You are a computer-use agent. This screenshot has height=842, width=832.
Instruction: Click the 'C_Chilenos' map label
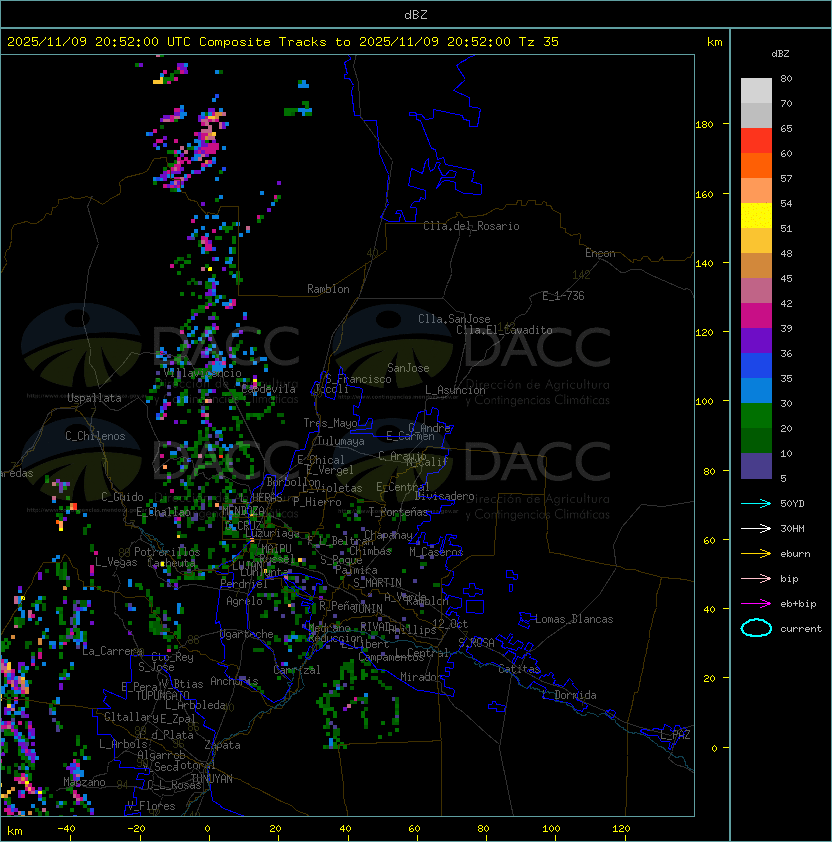coord(95,436)
